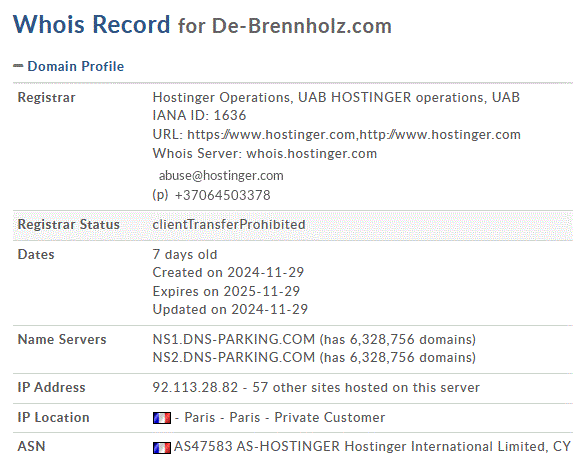Click the French flag in IP Location

[162, 418]
